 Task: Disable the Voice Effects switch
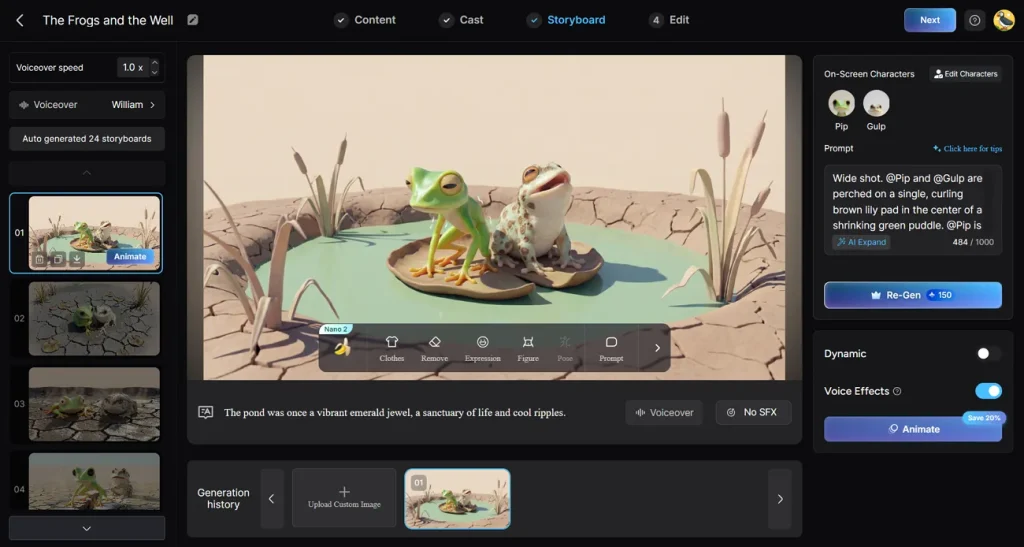tap(988, 391)
